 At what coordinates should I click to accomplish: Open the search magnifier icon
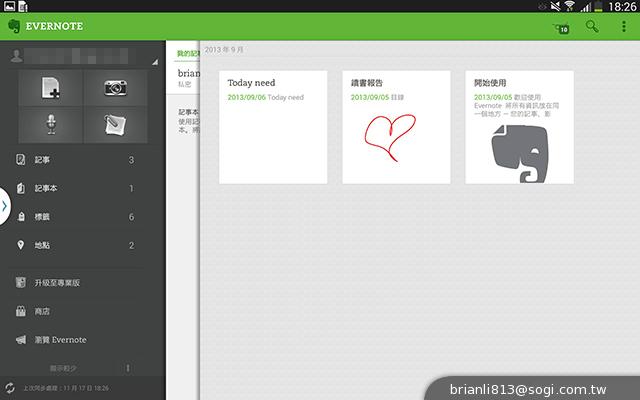(592, 27)
